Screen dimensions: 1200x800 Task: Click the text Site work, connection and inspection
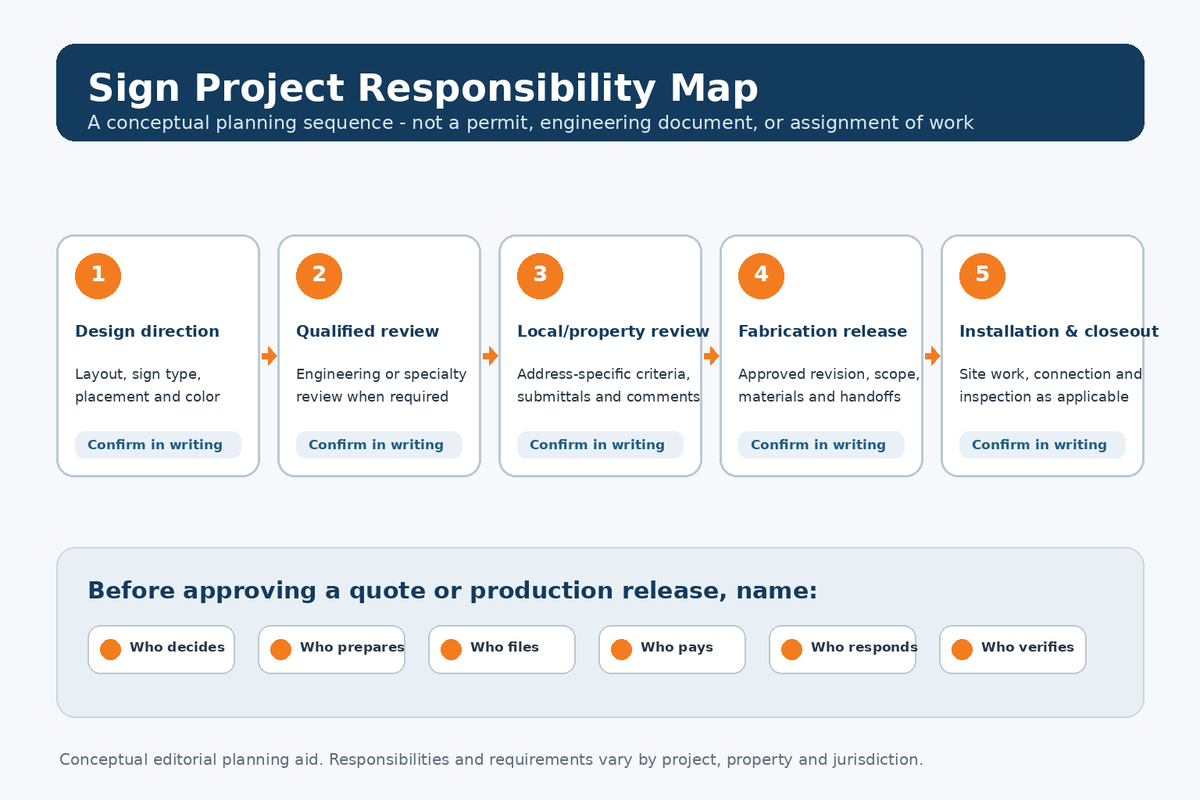point(1050,385)
